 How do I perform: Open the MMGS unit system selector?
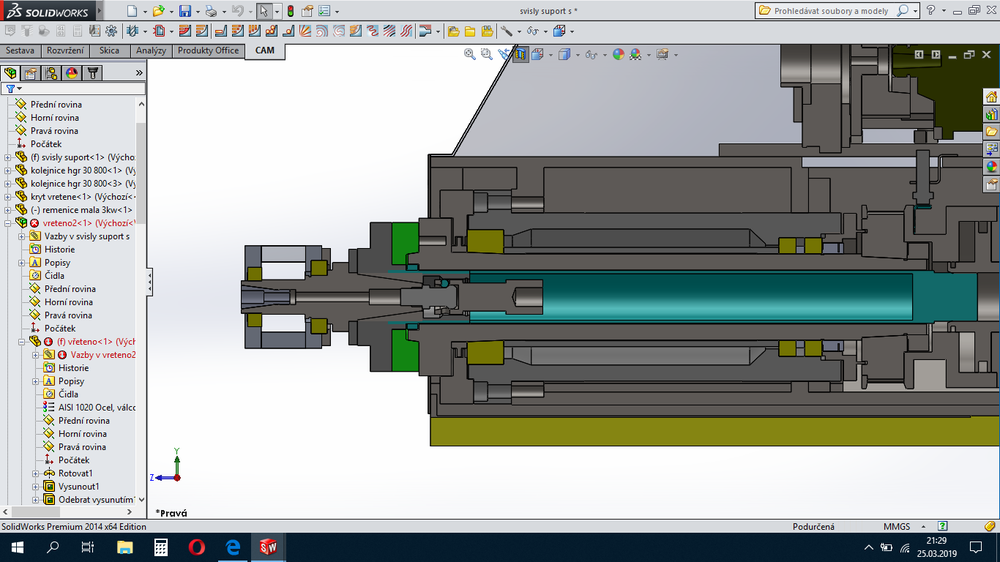[x=896, y=526]
